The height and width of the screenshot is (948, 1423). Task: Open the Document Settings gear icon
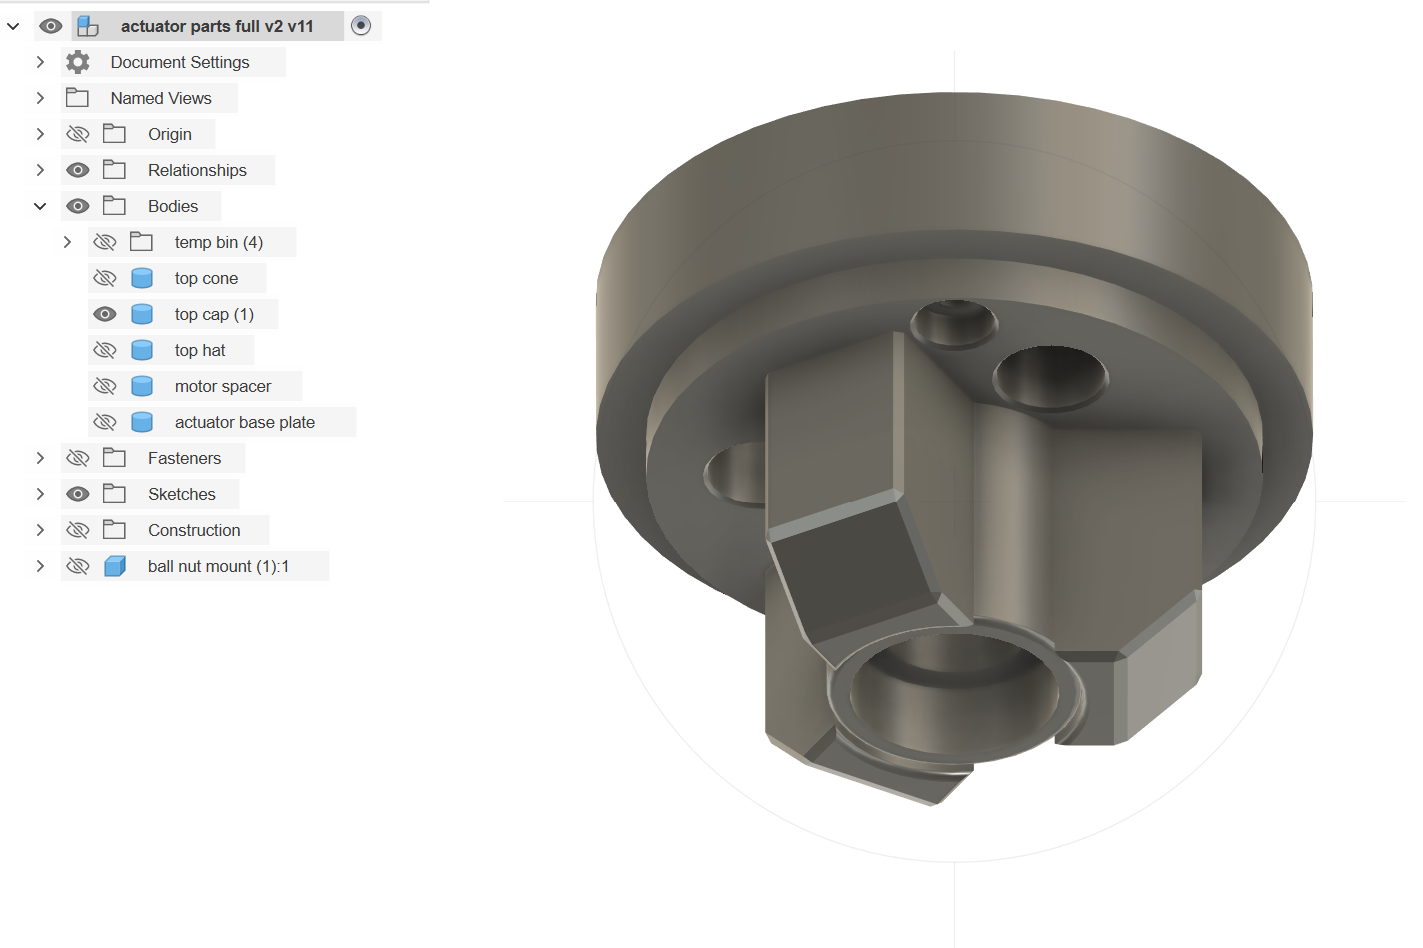pyautogui.click(x=77, y=61)
